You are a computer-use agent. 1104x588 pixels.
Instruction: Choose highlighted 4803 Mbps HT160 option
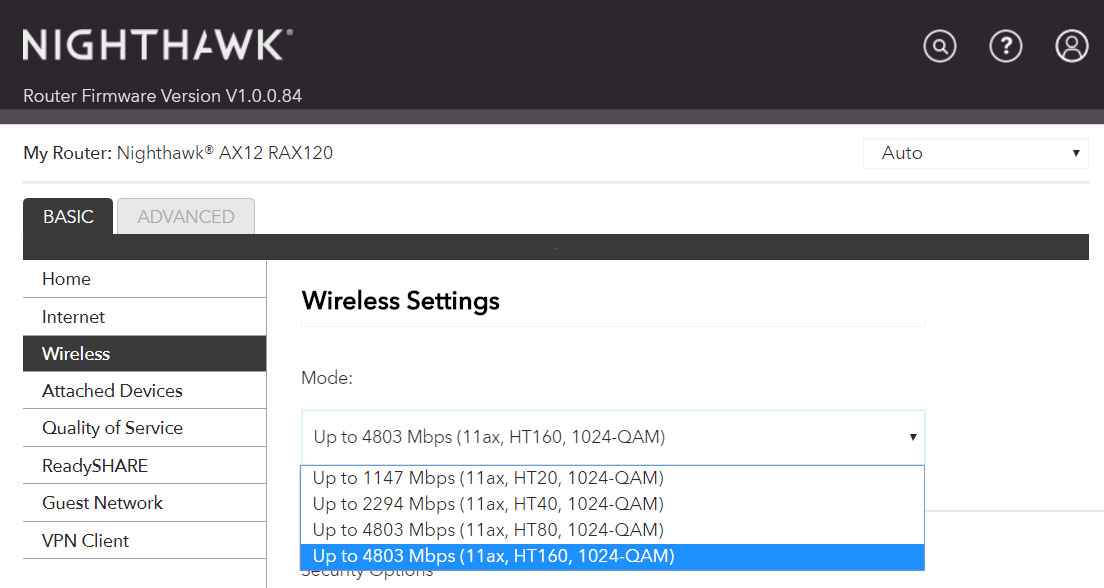[612, 556]
